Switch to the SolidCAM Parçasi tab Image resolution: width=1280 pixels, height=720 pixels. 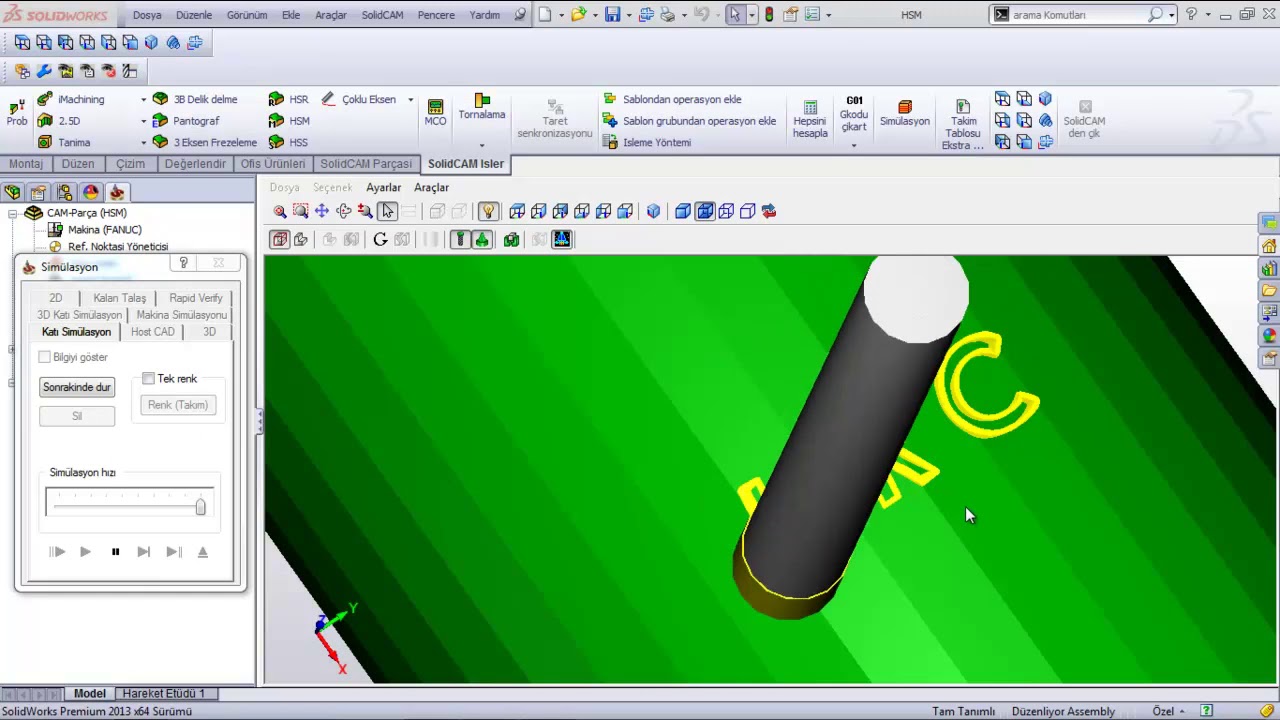click(366, 163)
